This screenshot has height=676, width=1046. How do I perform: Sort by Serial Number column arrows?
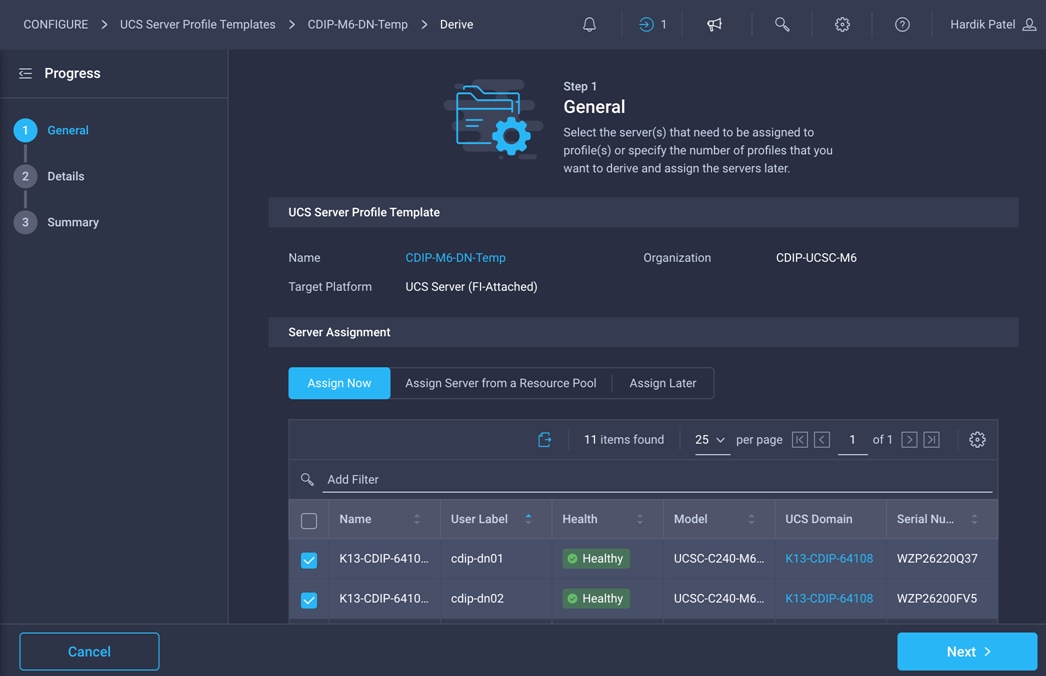(x=974, y=519)
